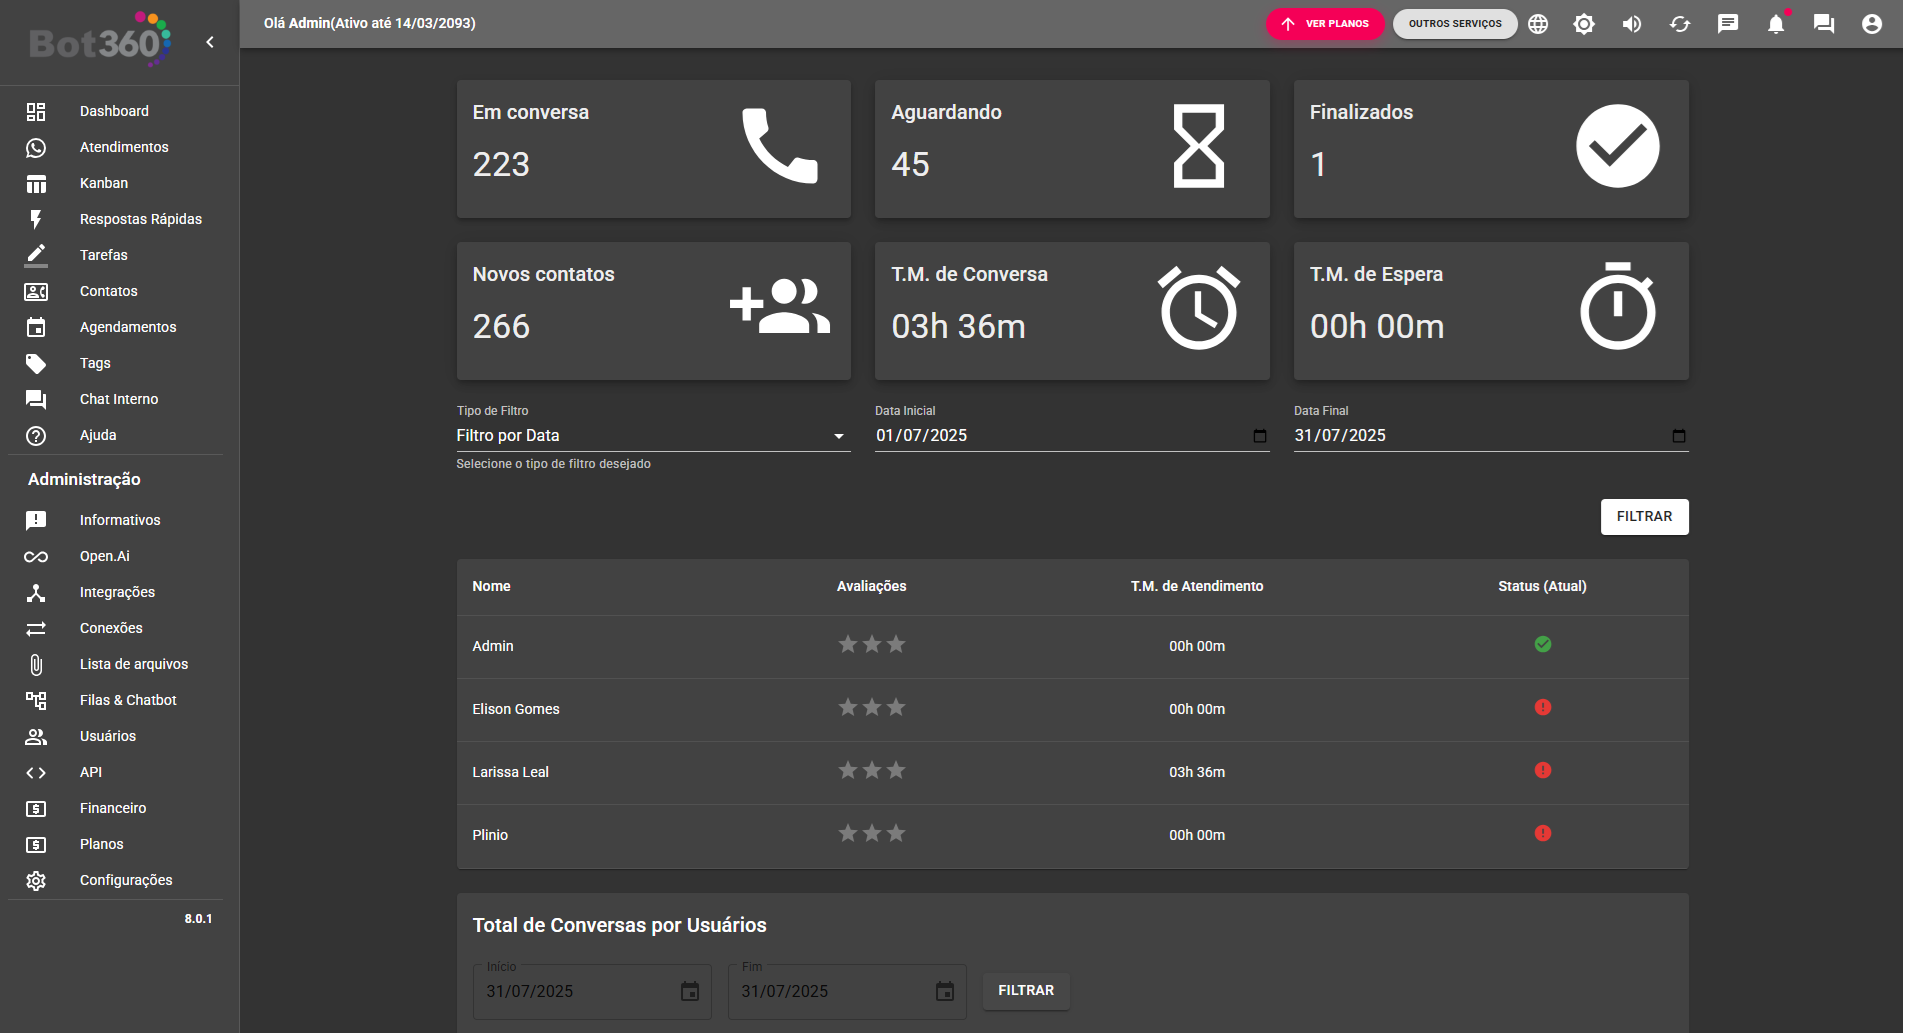
Task: Open the user account profile icon
Action: click(1872, 24)
